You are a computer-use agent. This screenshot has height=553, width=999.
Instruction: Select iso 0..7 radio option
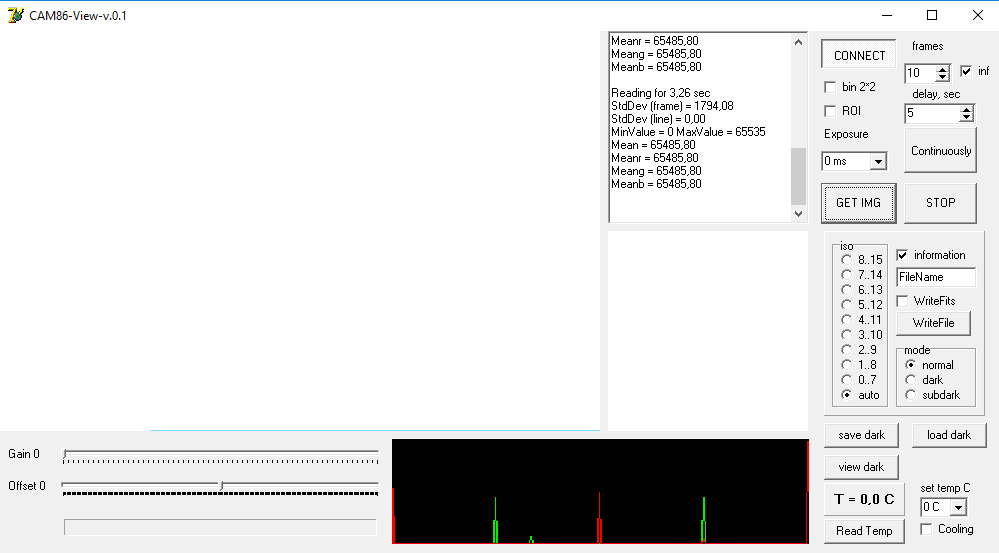[x=846, y=380]
